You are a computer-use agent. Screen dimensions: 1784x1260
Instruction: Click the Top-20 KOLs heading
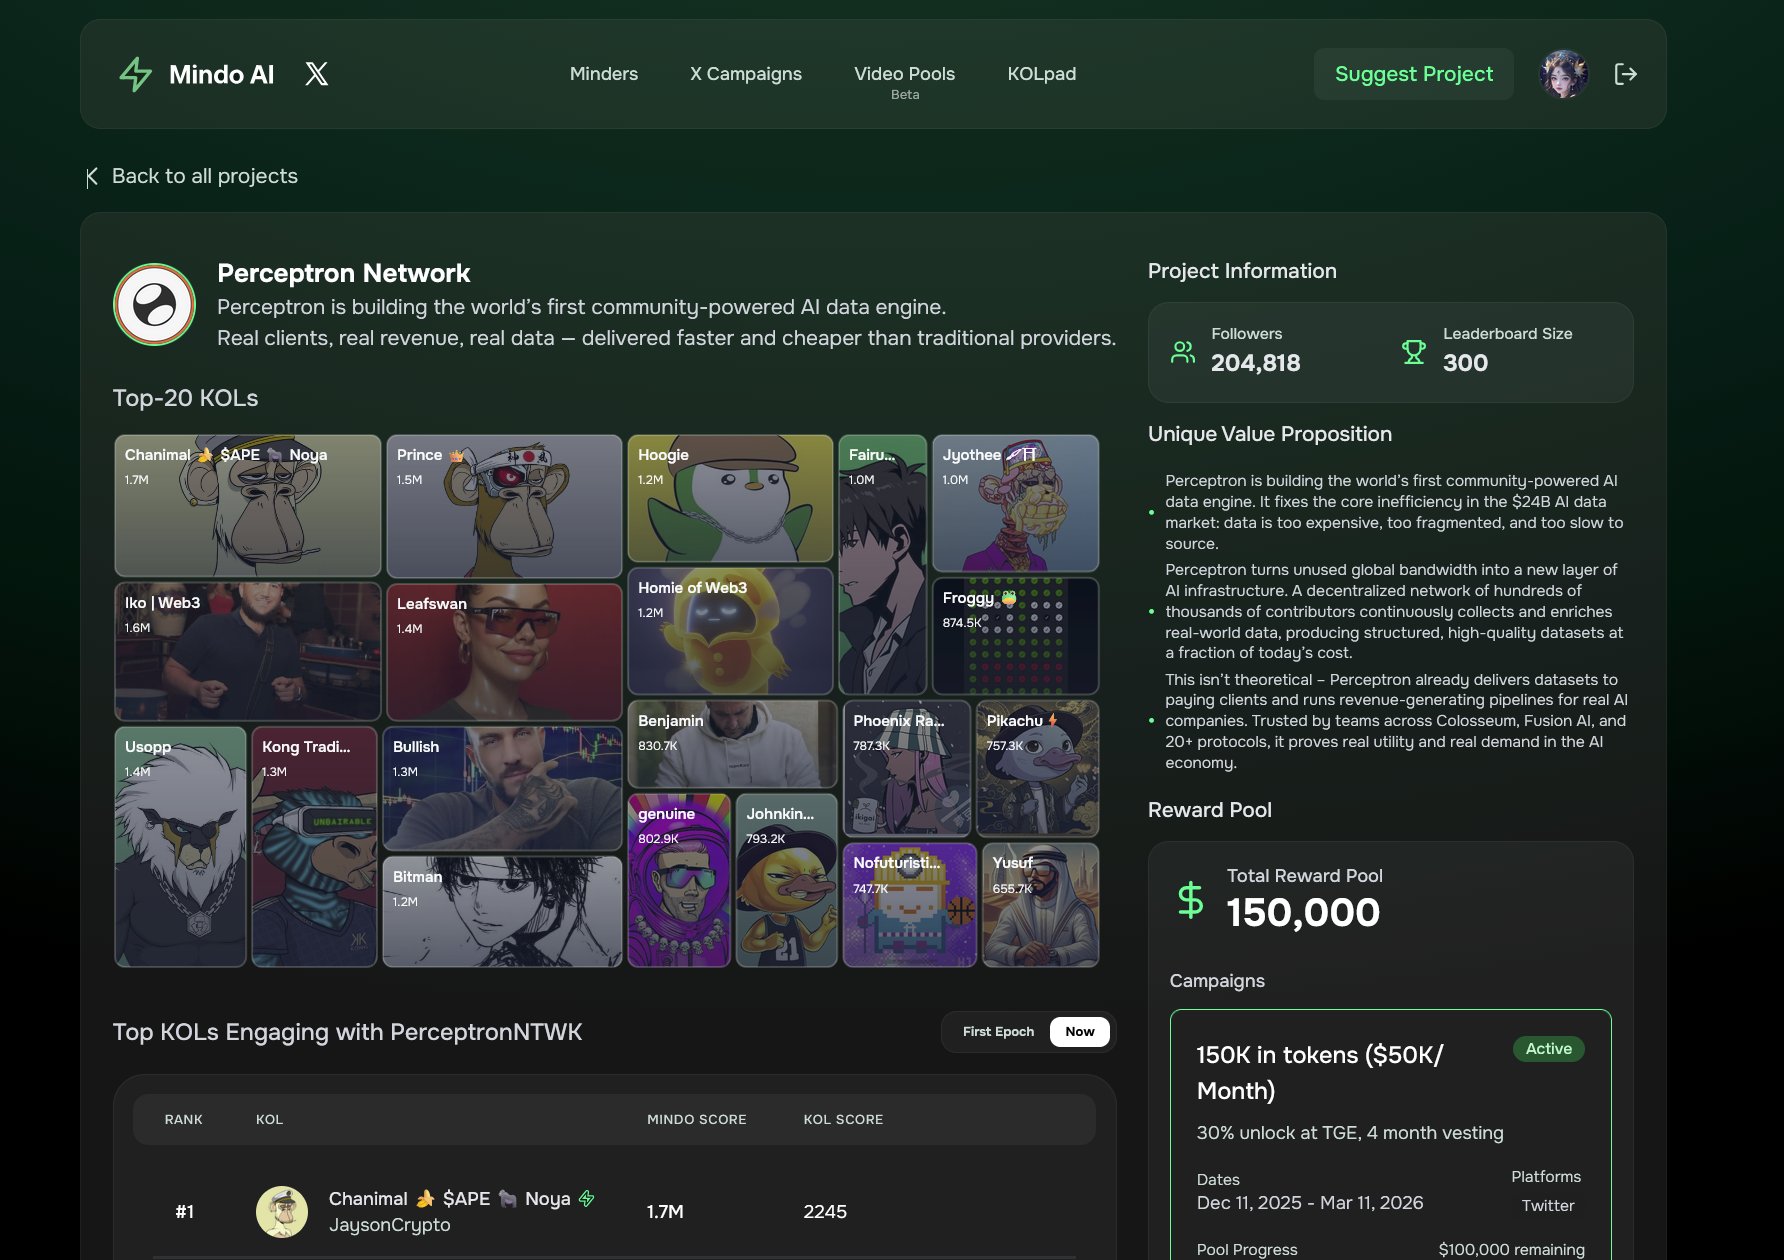(186, 398)
